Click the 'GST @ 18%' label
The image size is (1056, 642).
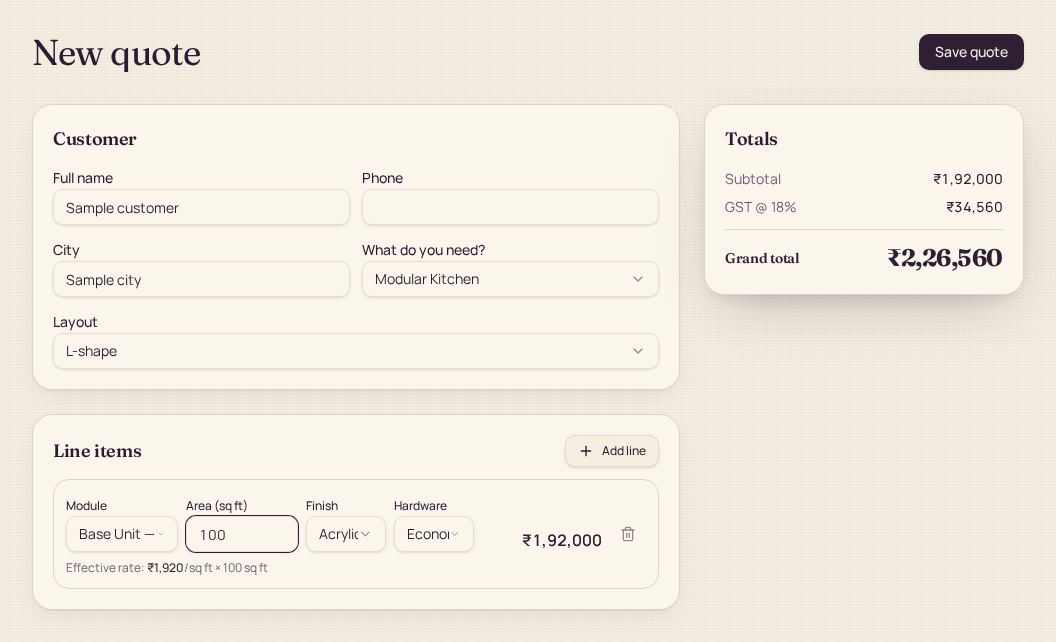point(760,207)
